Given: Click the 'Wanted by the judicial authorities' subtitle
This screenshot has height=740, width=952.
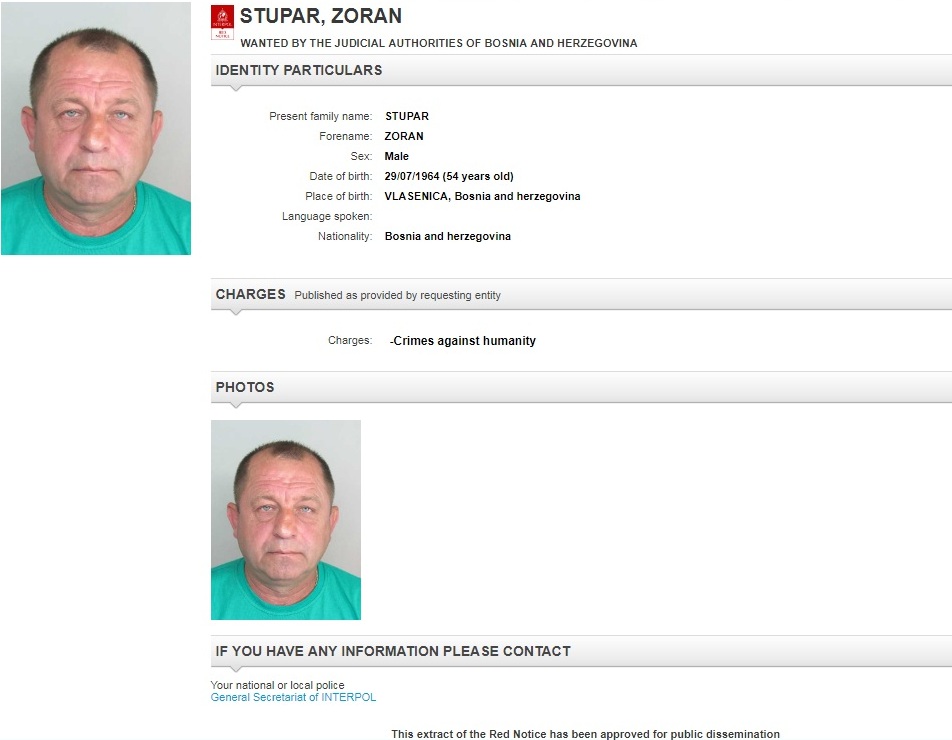Looking at the screenshot, I should (439, 43).
